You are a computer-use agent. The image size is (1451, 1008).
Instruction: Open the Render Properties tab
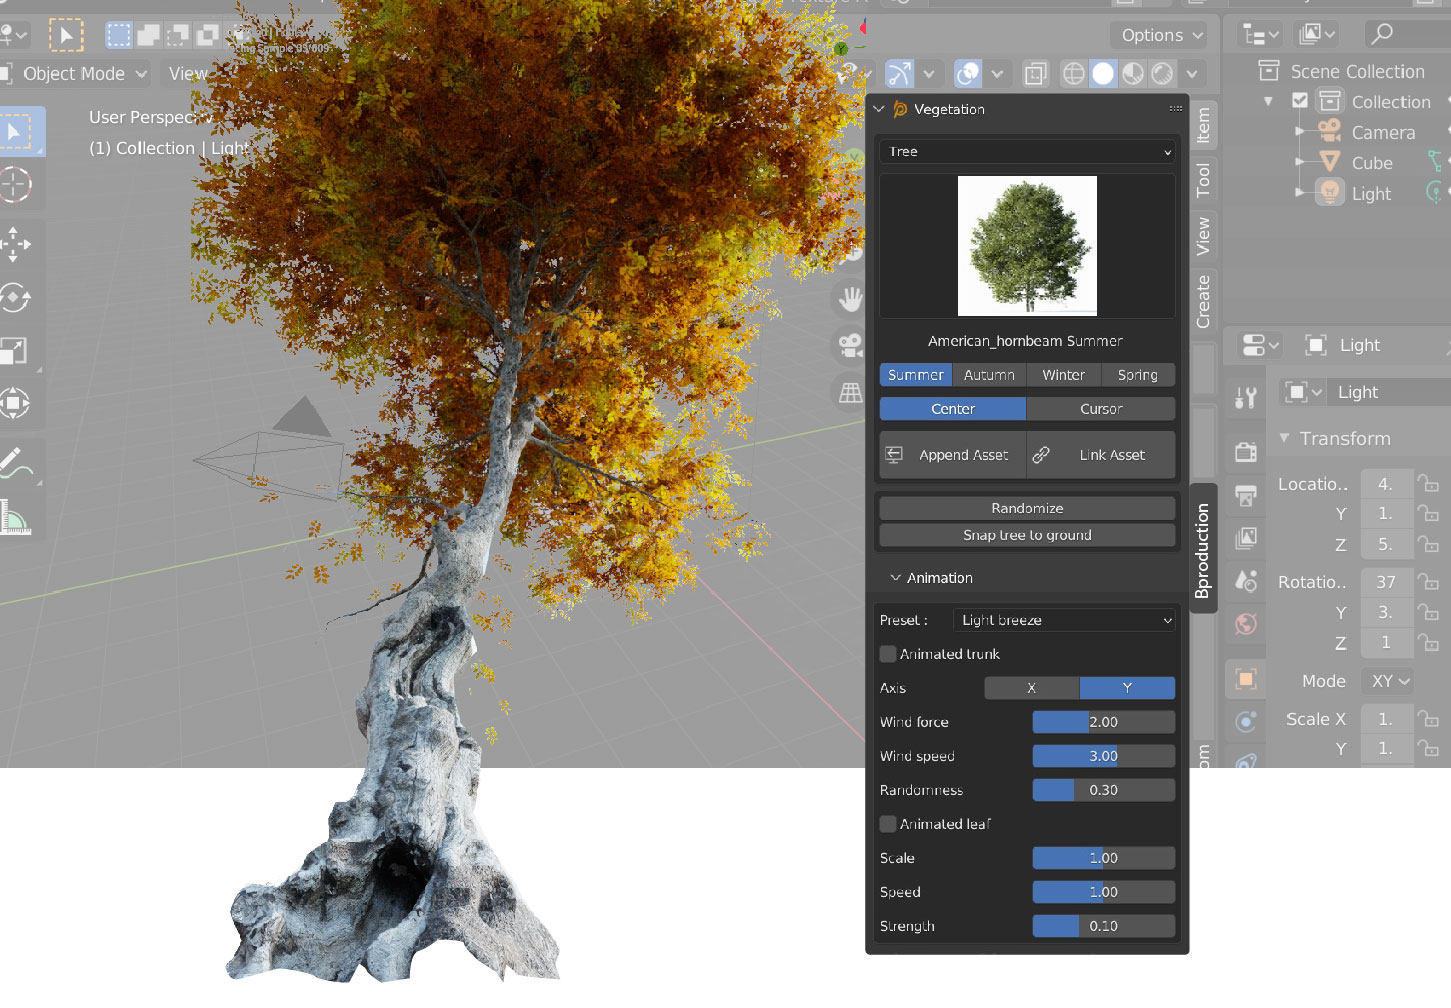click(1245, 452)
